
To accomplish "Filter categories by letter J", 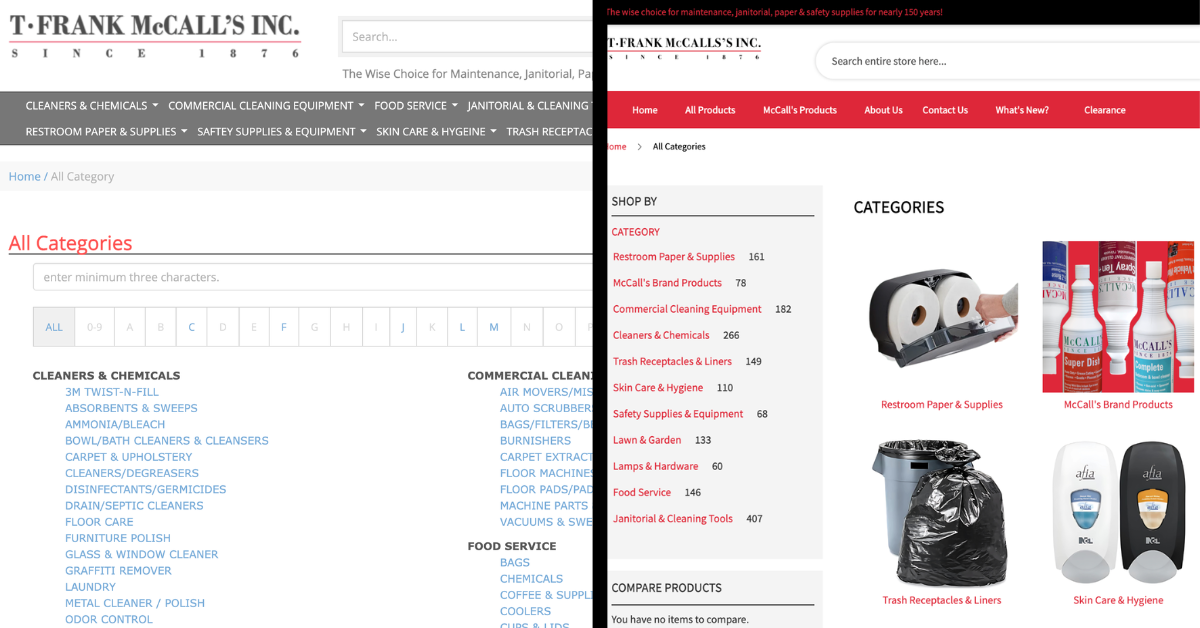I will coord(403,327).
